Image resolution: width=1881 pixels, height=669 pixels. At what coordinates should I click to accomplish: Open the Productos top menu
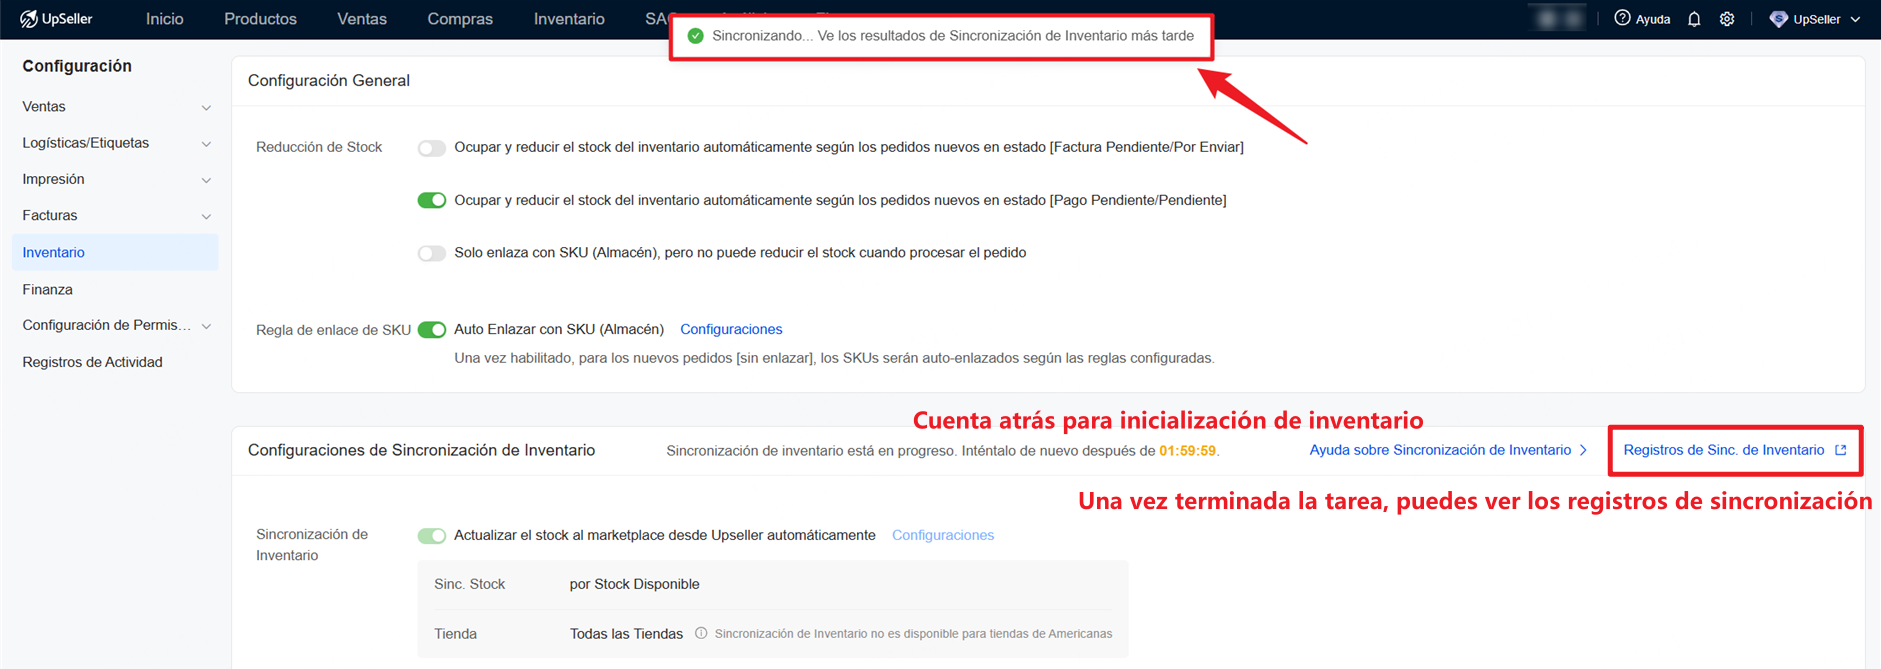260,19
